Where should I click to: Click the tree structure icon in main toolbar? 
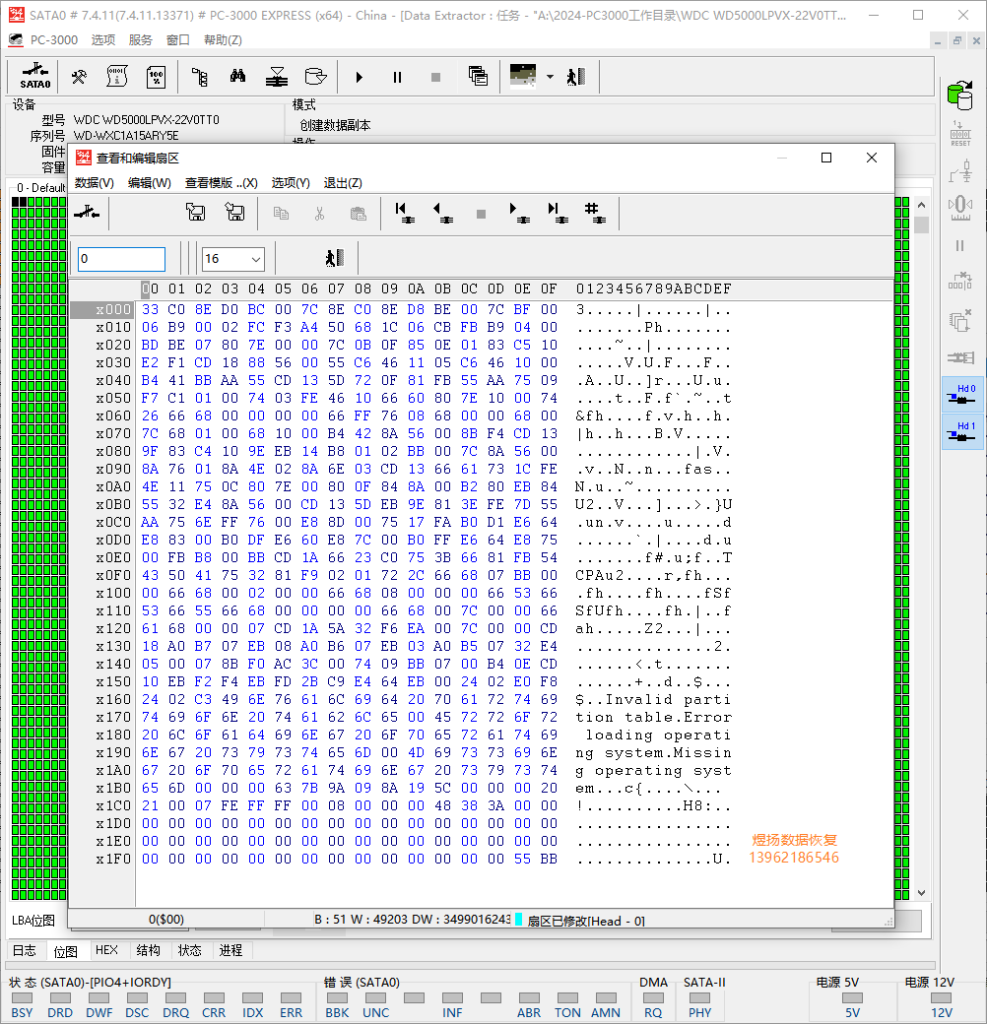coord(200,77)
